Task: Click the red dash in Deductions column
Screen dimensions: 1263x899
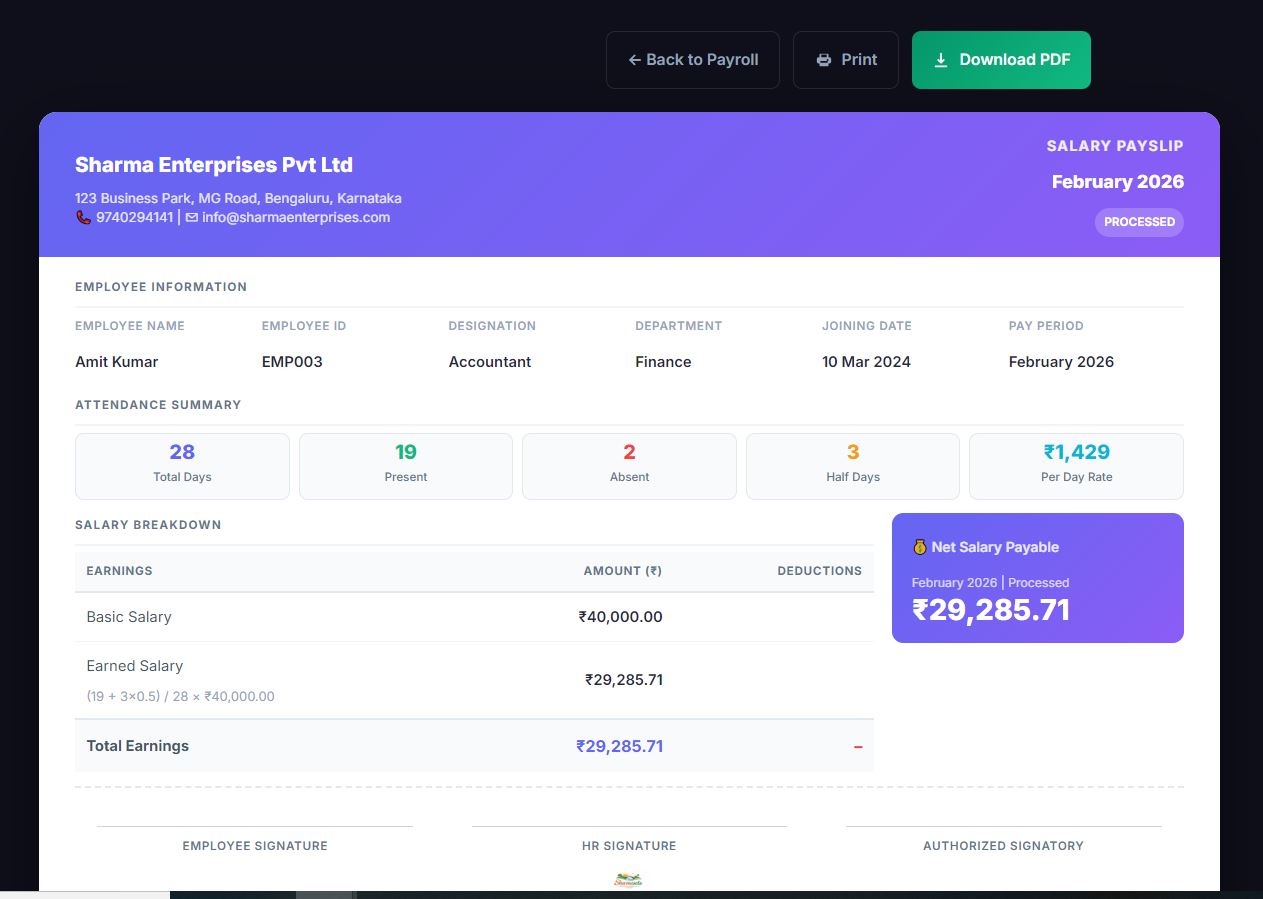Action: pyautogui.click(x=857, y=746)
